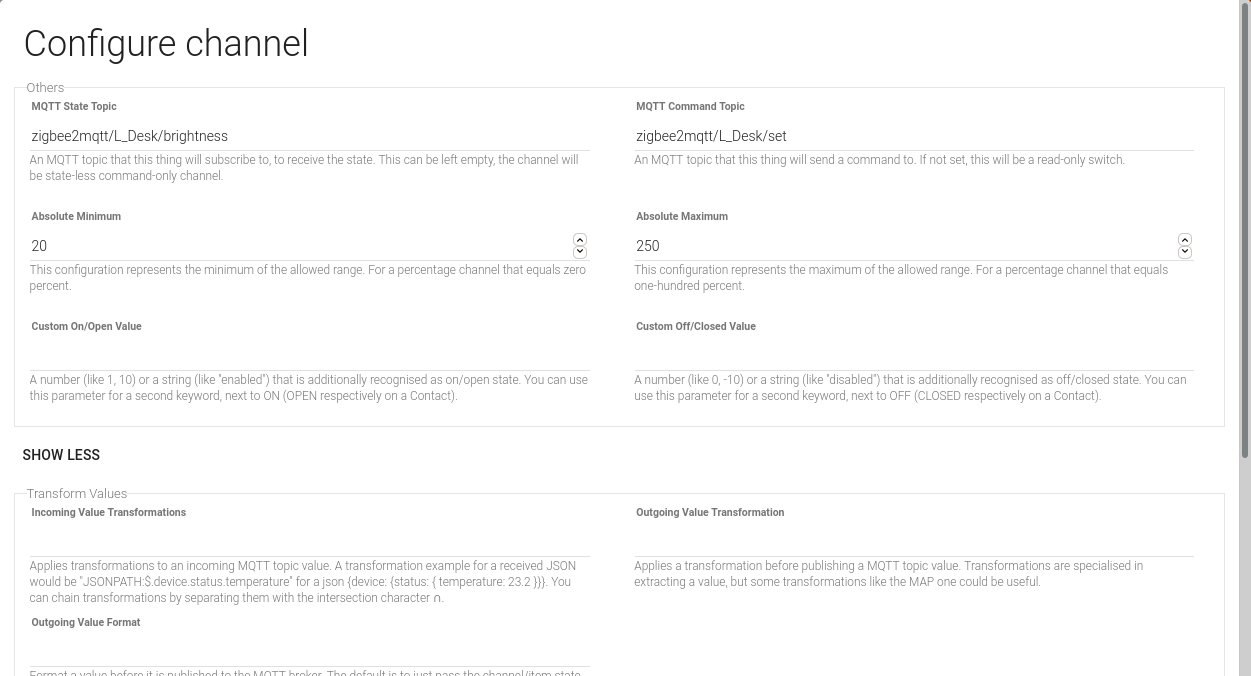Focus the MQTT State Topic field

(x=309, y=136)
